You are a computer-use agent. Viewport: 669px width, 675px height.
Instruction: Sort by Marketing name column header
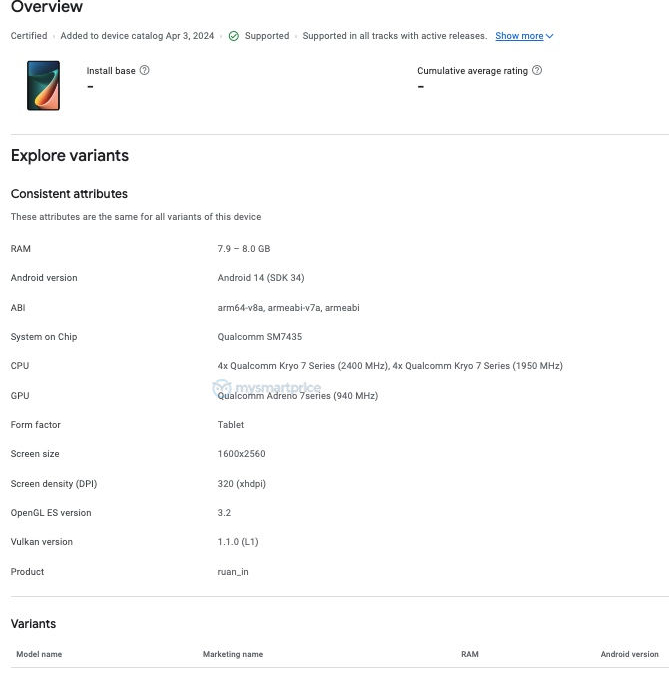[x=233, y=654]
